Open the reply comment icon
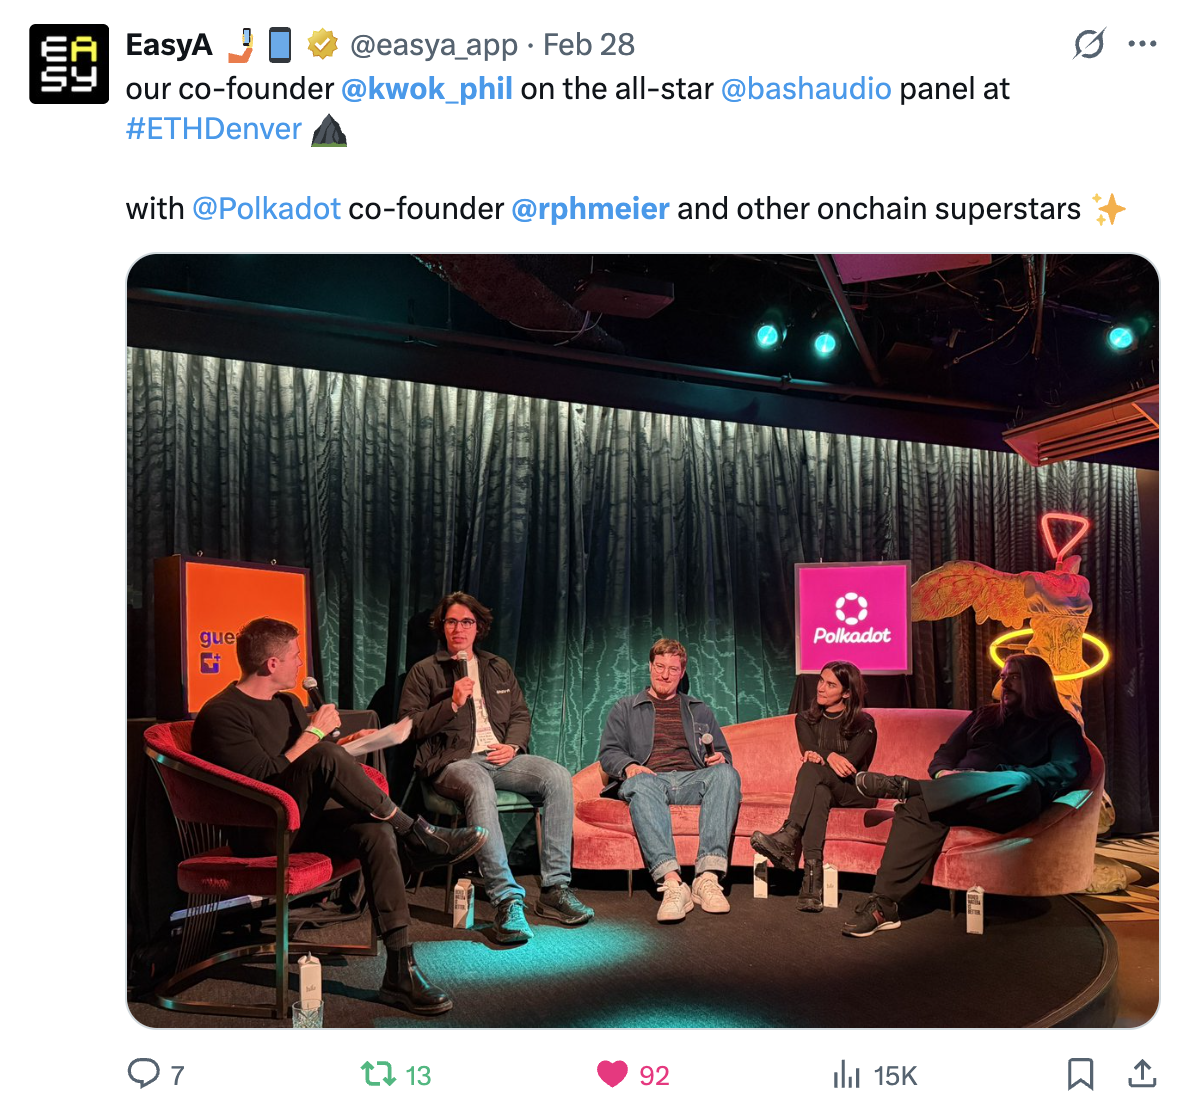1190x1116 pixels. pyautogui.click(x=143, y=1074)
